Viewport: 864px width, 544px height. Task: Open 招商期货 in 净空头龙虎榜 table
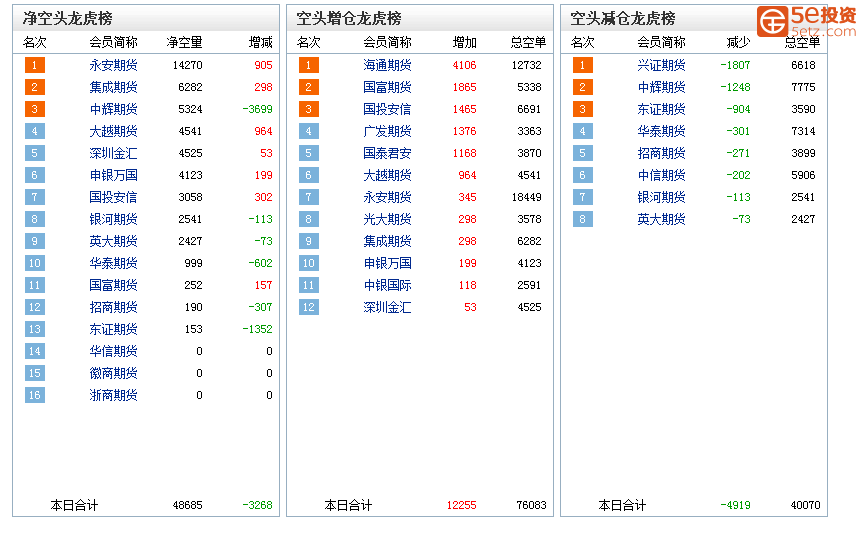(x=113, y=308)
